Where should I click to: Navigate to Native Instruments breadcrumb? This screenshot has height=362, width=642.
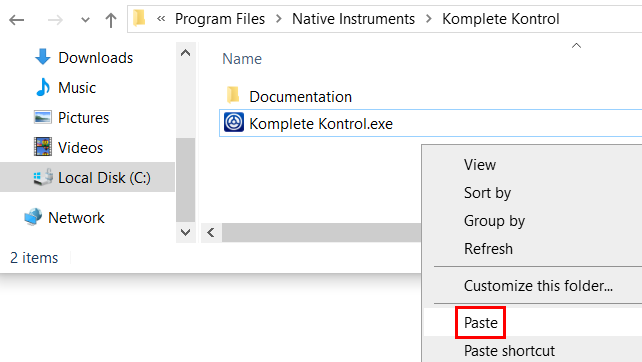[353, 19]
